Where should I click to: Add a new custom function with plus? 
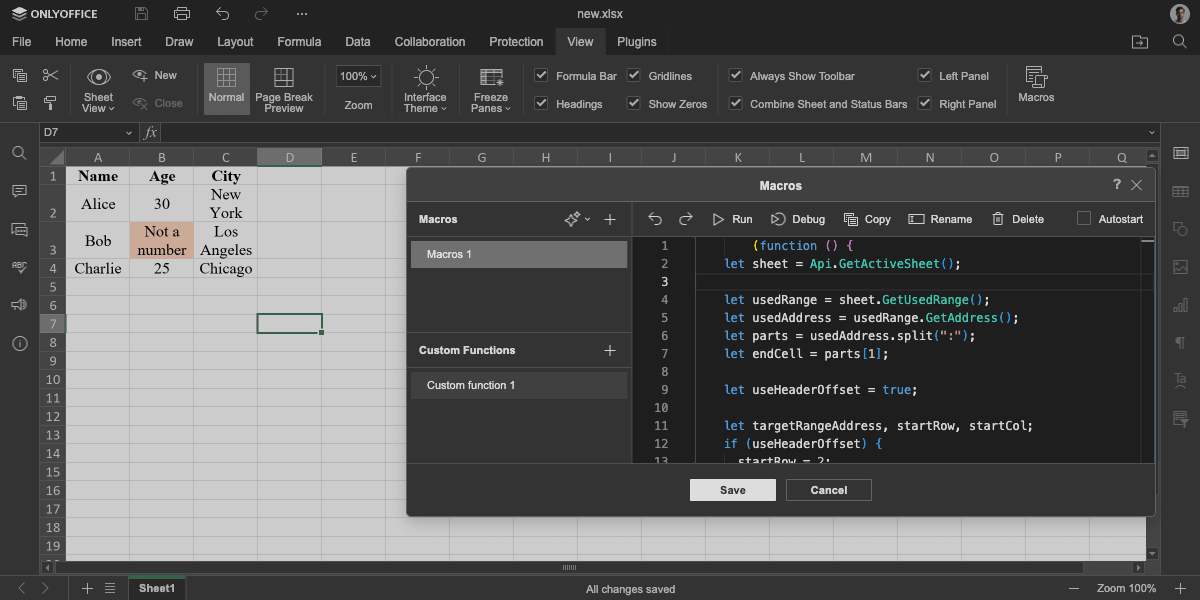(610, 350)
